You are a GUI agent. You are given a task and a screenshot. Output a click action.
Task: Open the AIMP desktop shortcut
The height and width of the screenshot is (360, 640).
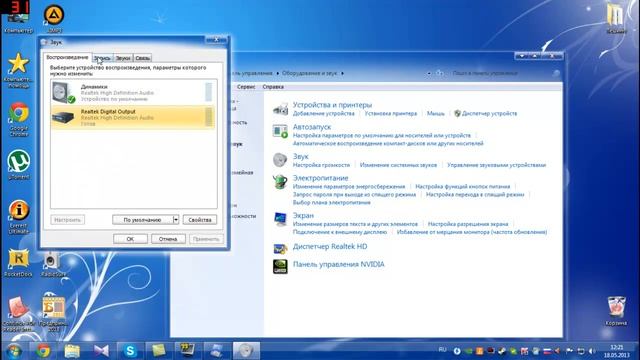[54, 18]
